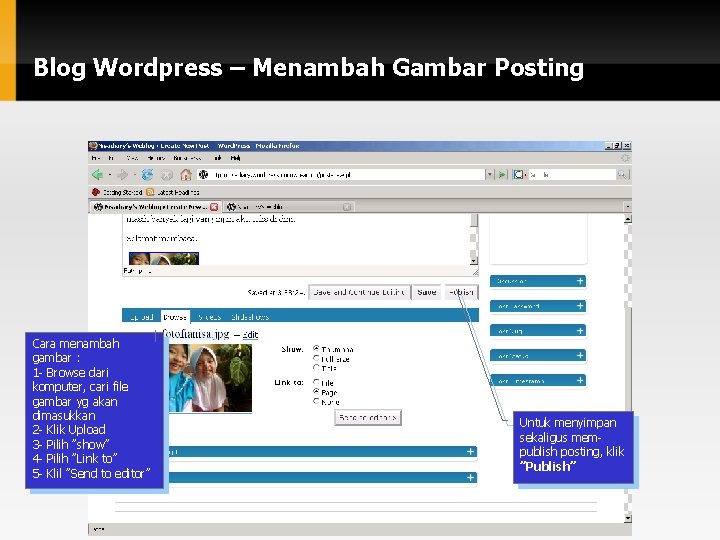Open the Tools menu
Viewport: 720px width, 540px height.
(x=218, y=158)
